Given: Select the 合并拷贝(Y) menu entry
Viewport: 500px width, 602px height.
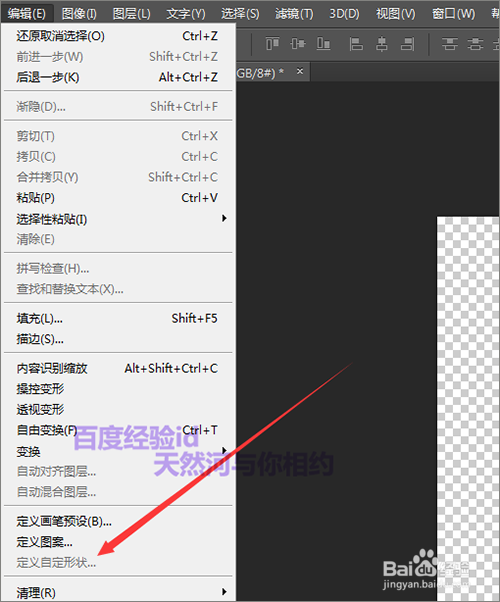Looking at the screenshot, I should point(118,177).
